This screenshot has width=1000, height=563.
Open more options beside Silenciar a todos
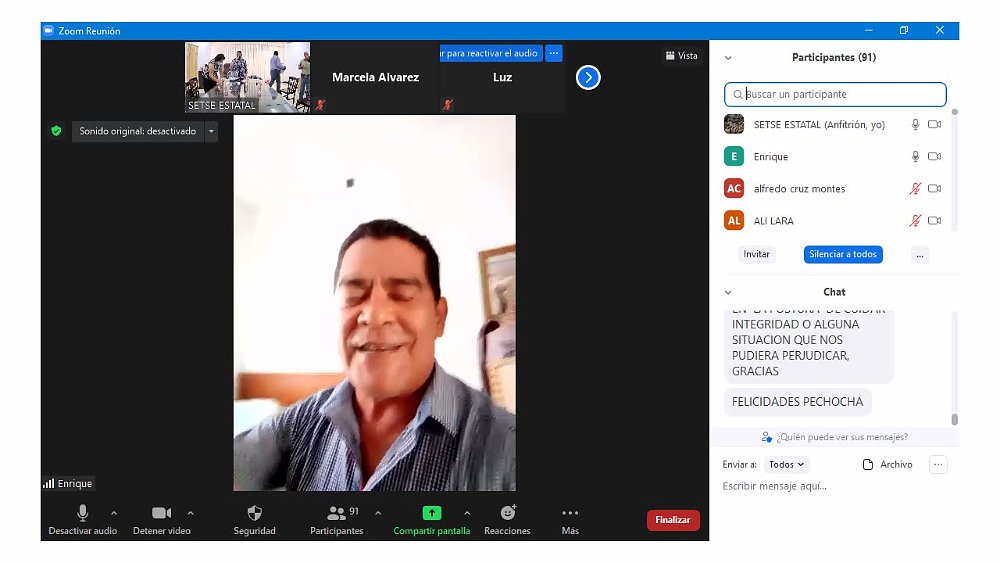920,255
